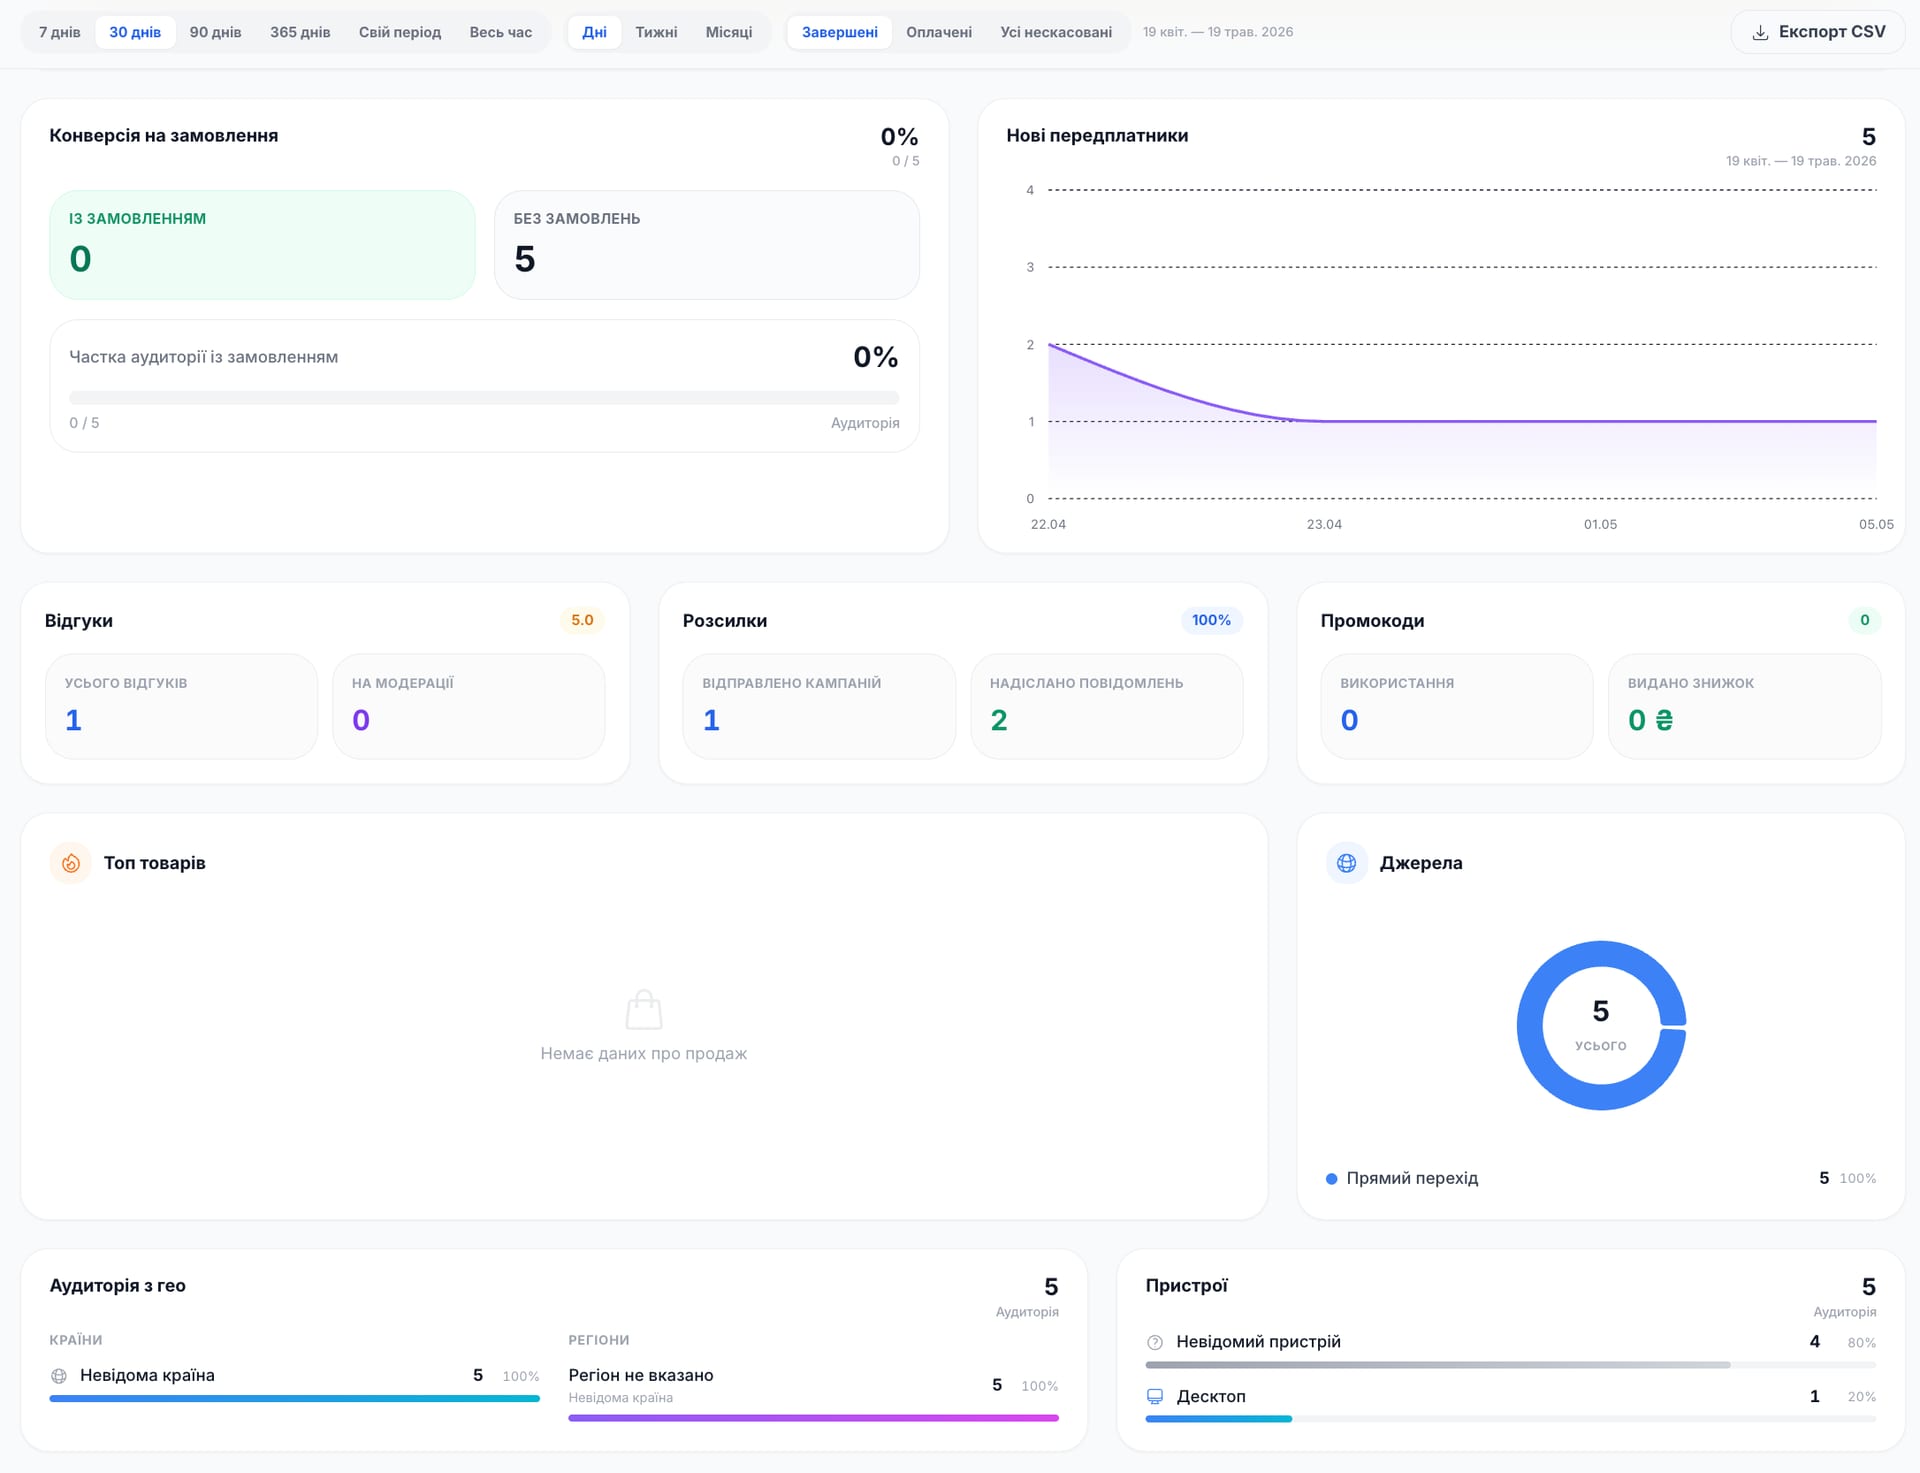Show Усі нескасовані orders

[x=1056, y=32]
